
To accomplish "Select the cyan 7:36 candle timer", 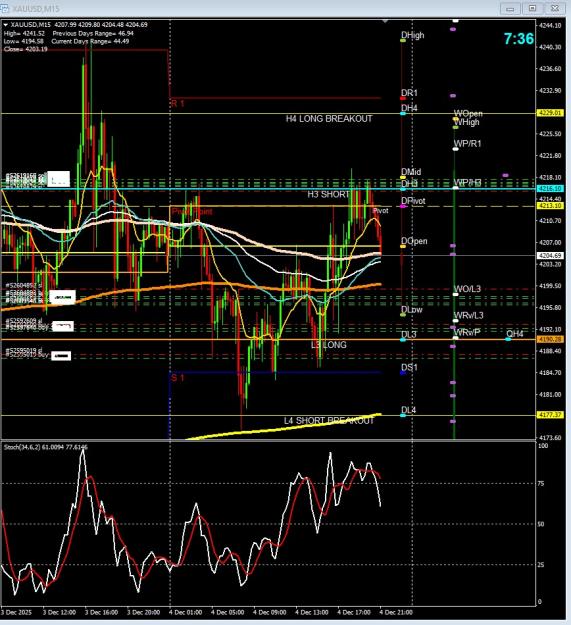I will point(518,39).
